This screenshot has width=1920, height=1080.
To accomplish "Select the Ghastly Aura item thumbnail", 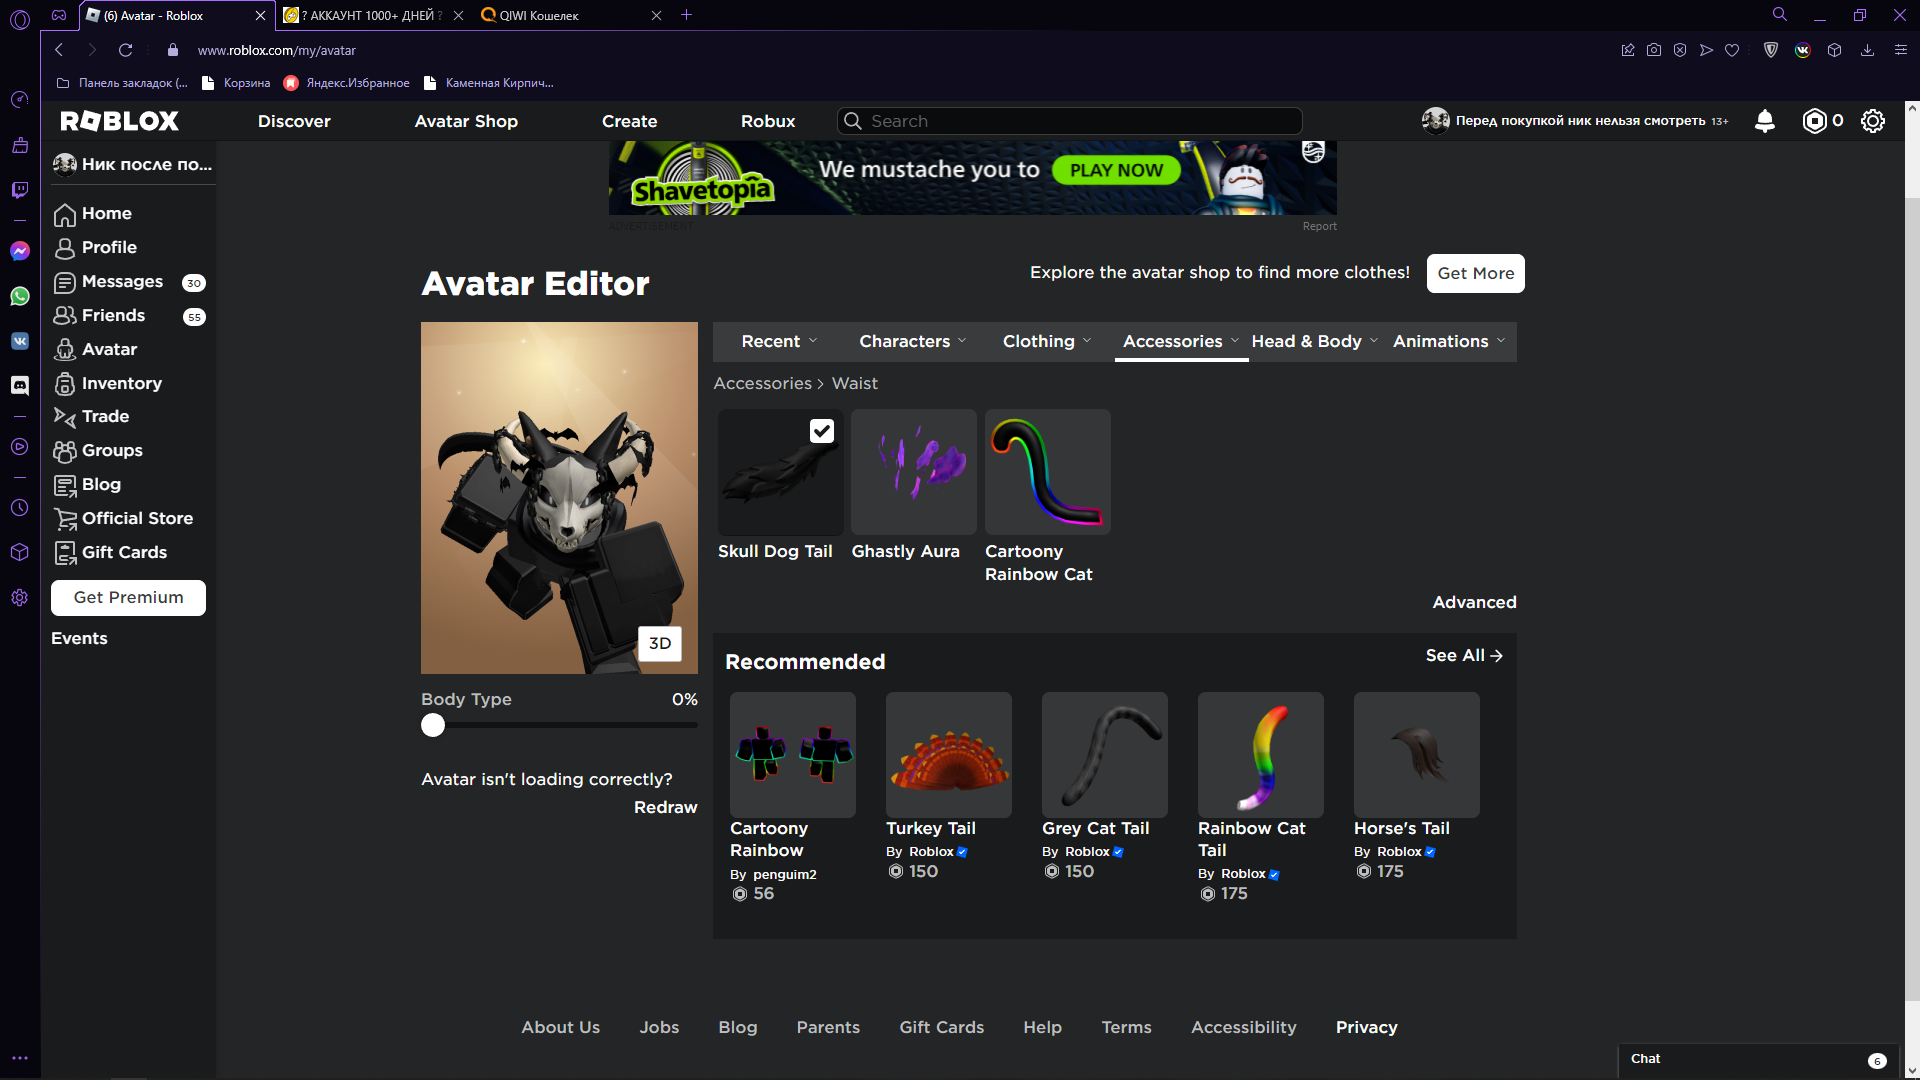I will pos(913,472).
